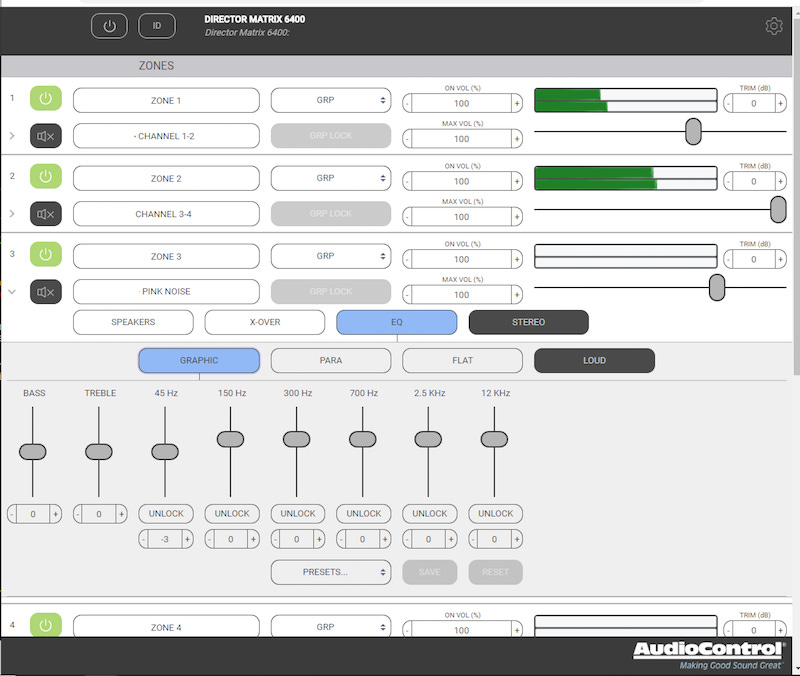Viewport: 800px width, 676px height.
Task: Click the device power icon in the header
Action: coord(109,26)
